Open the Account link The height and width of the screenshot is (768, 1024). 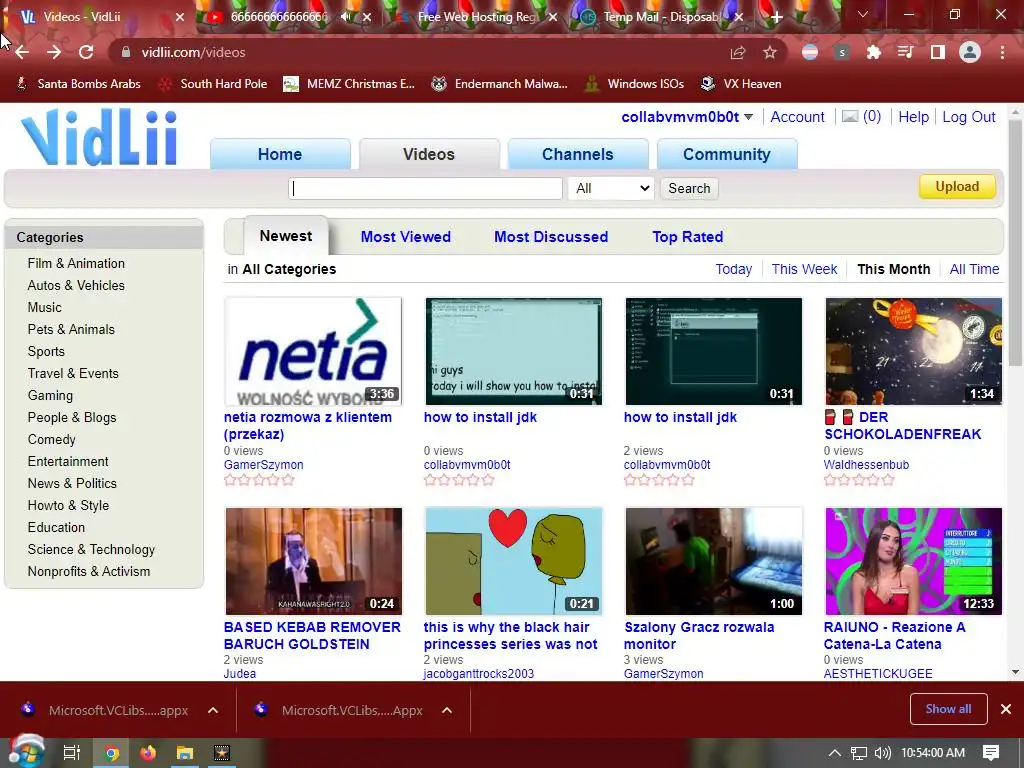tap(797, 117)
